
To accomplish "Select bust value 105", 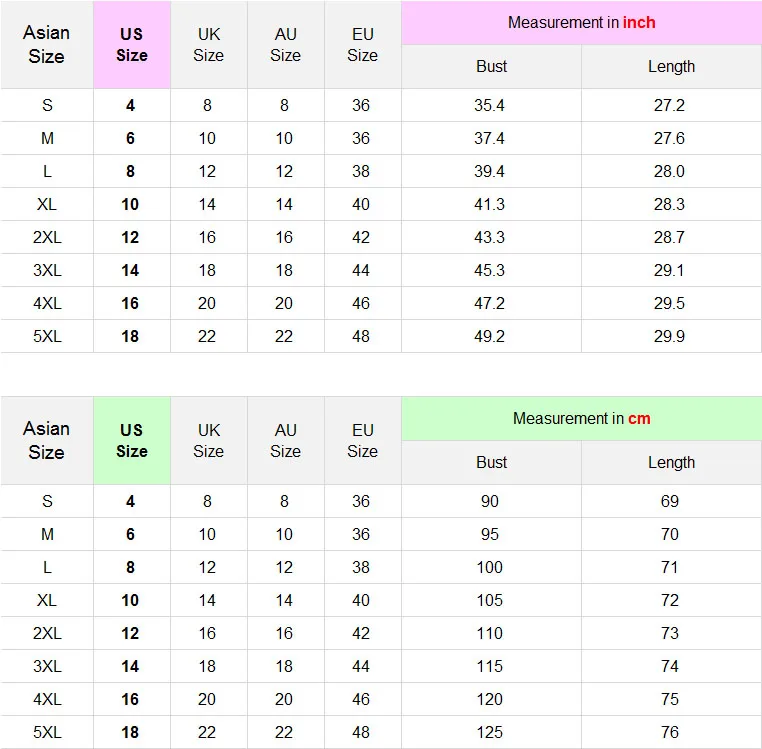I will (x=489, y=600).
